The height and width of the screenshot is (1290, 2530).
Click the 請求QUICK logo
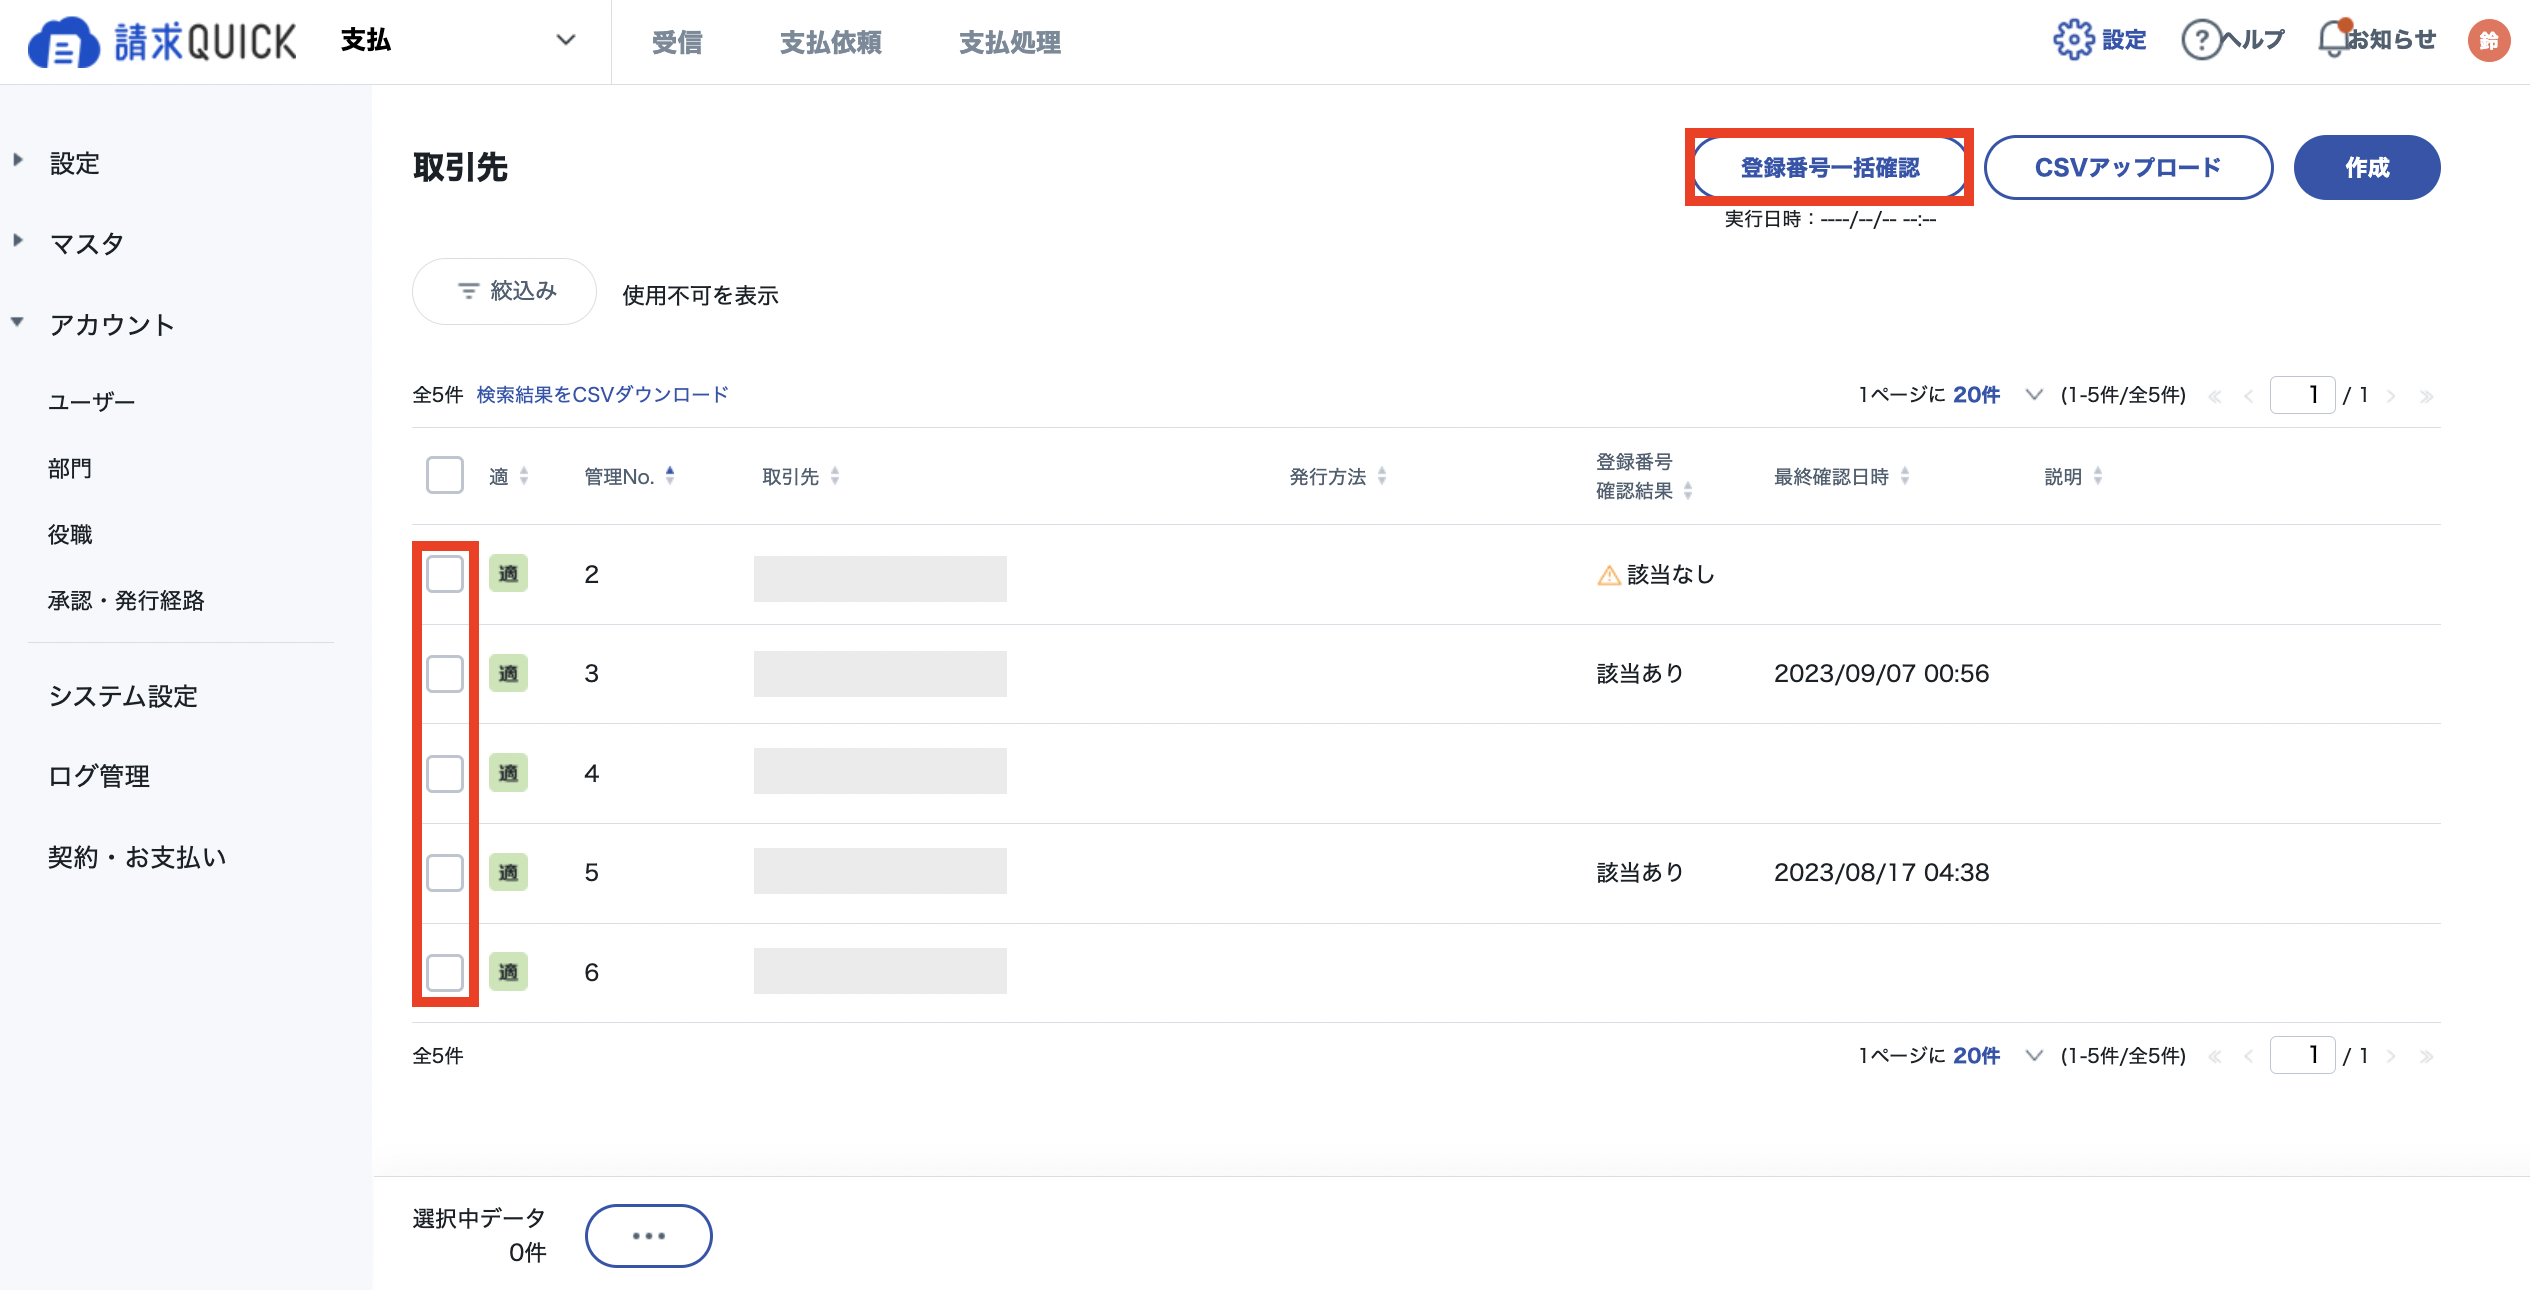point(162,42)
